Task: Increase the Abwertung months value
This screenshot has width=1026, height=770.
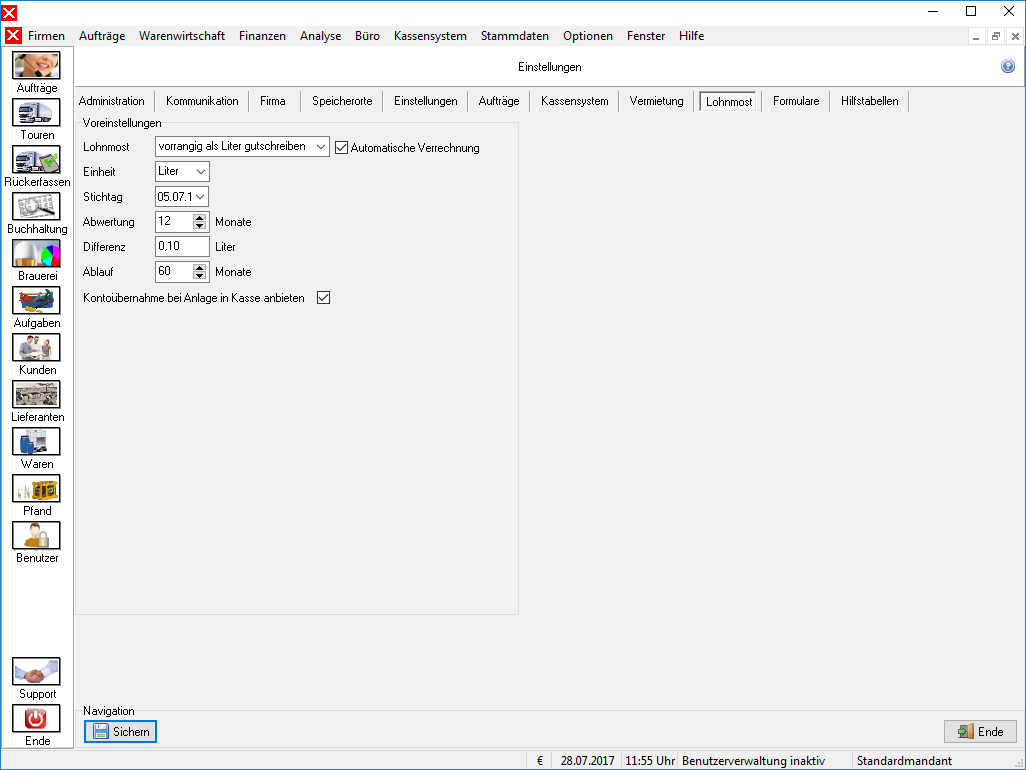Action: (x=200, y=217)
